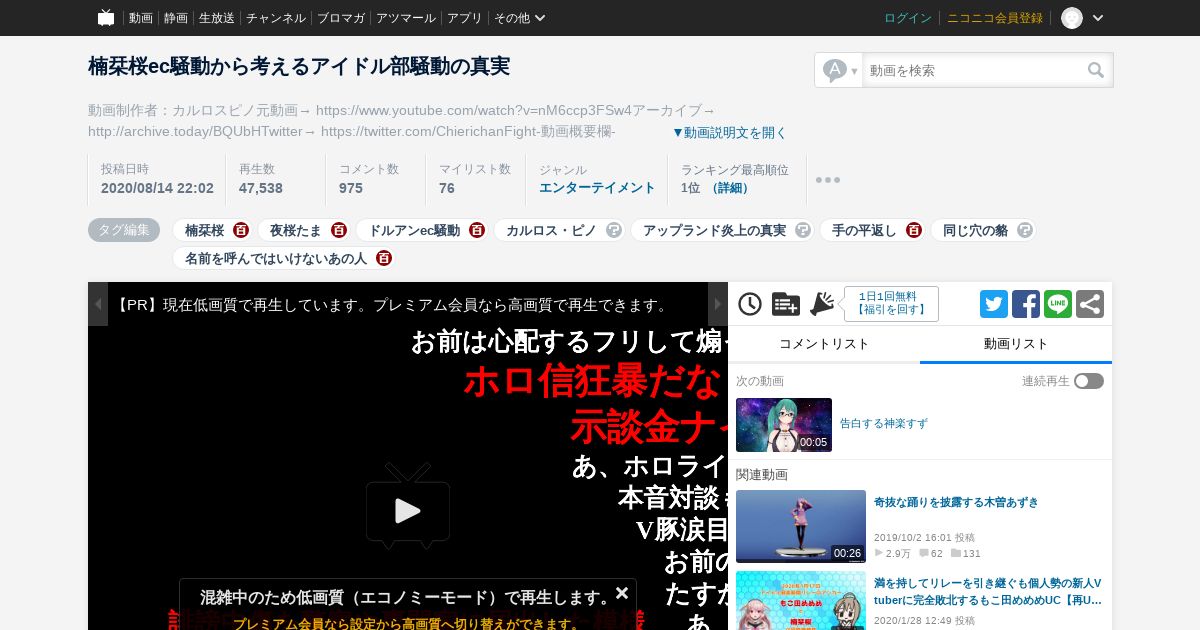Open the 告白する神楽すず thumbnail
Viewport: 1200px width, 630px height.
point(784,425)
